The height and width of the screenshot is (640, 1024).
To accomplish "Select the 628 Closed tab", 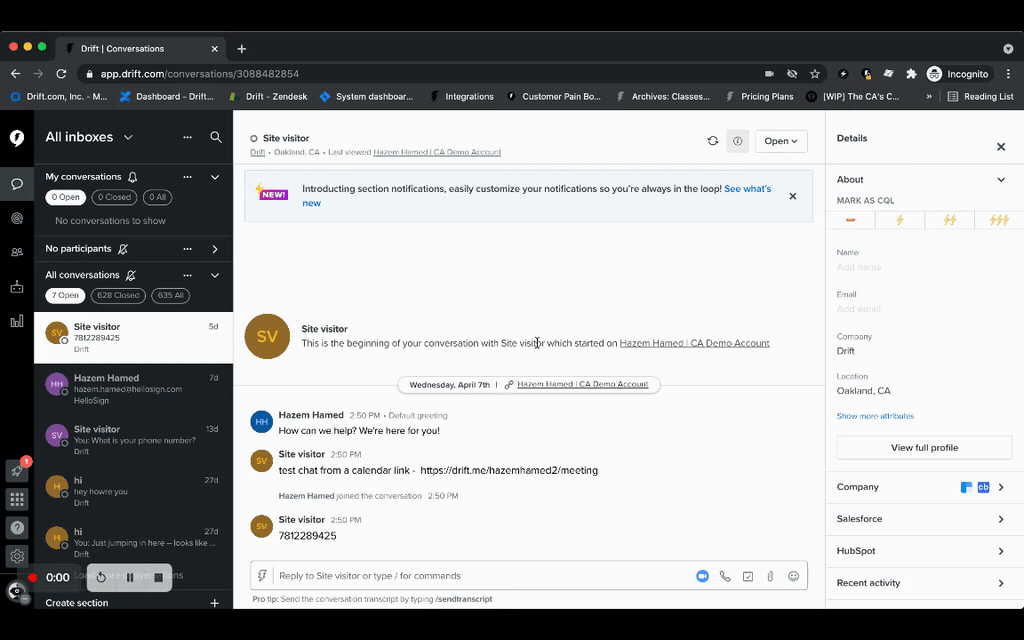I will (118, 295).
